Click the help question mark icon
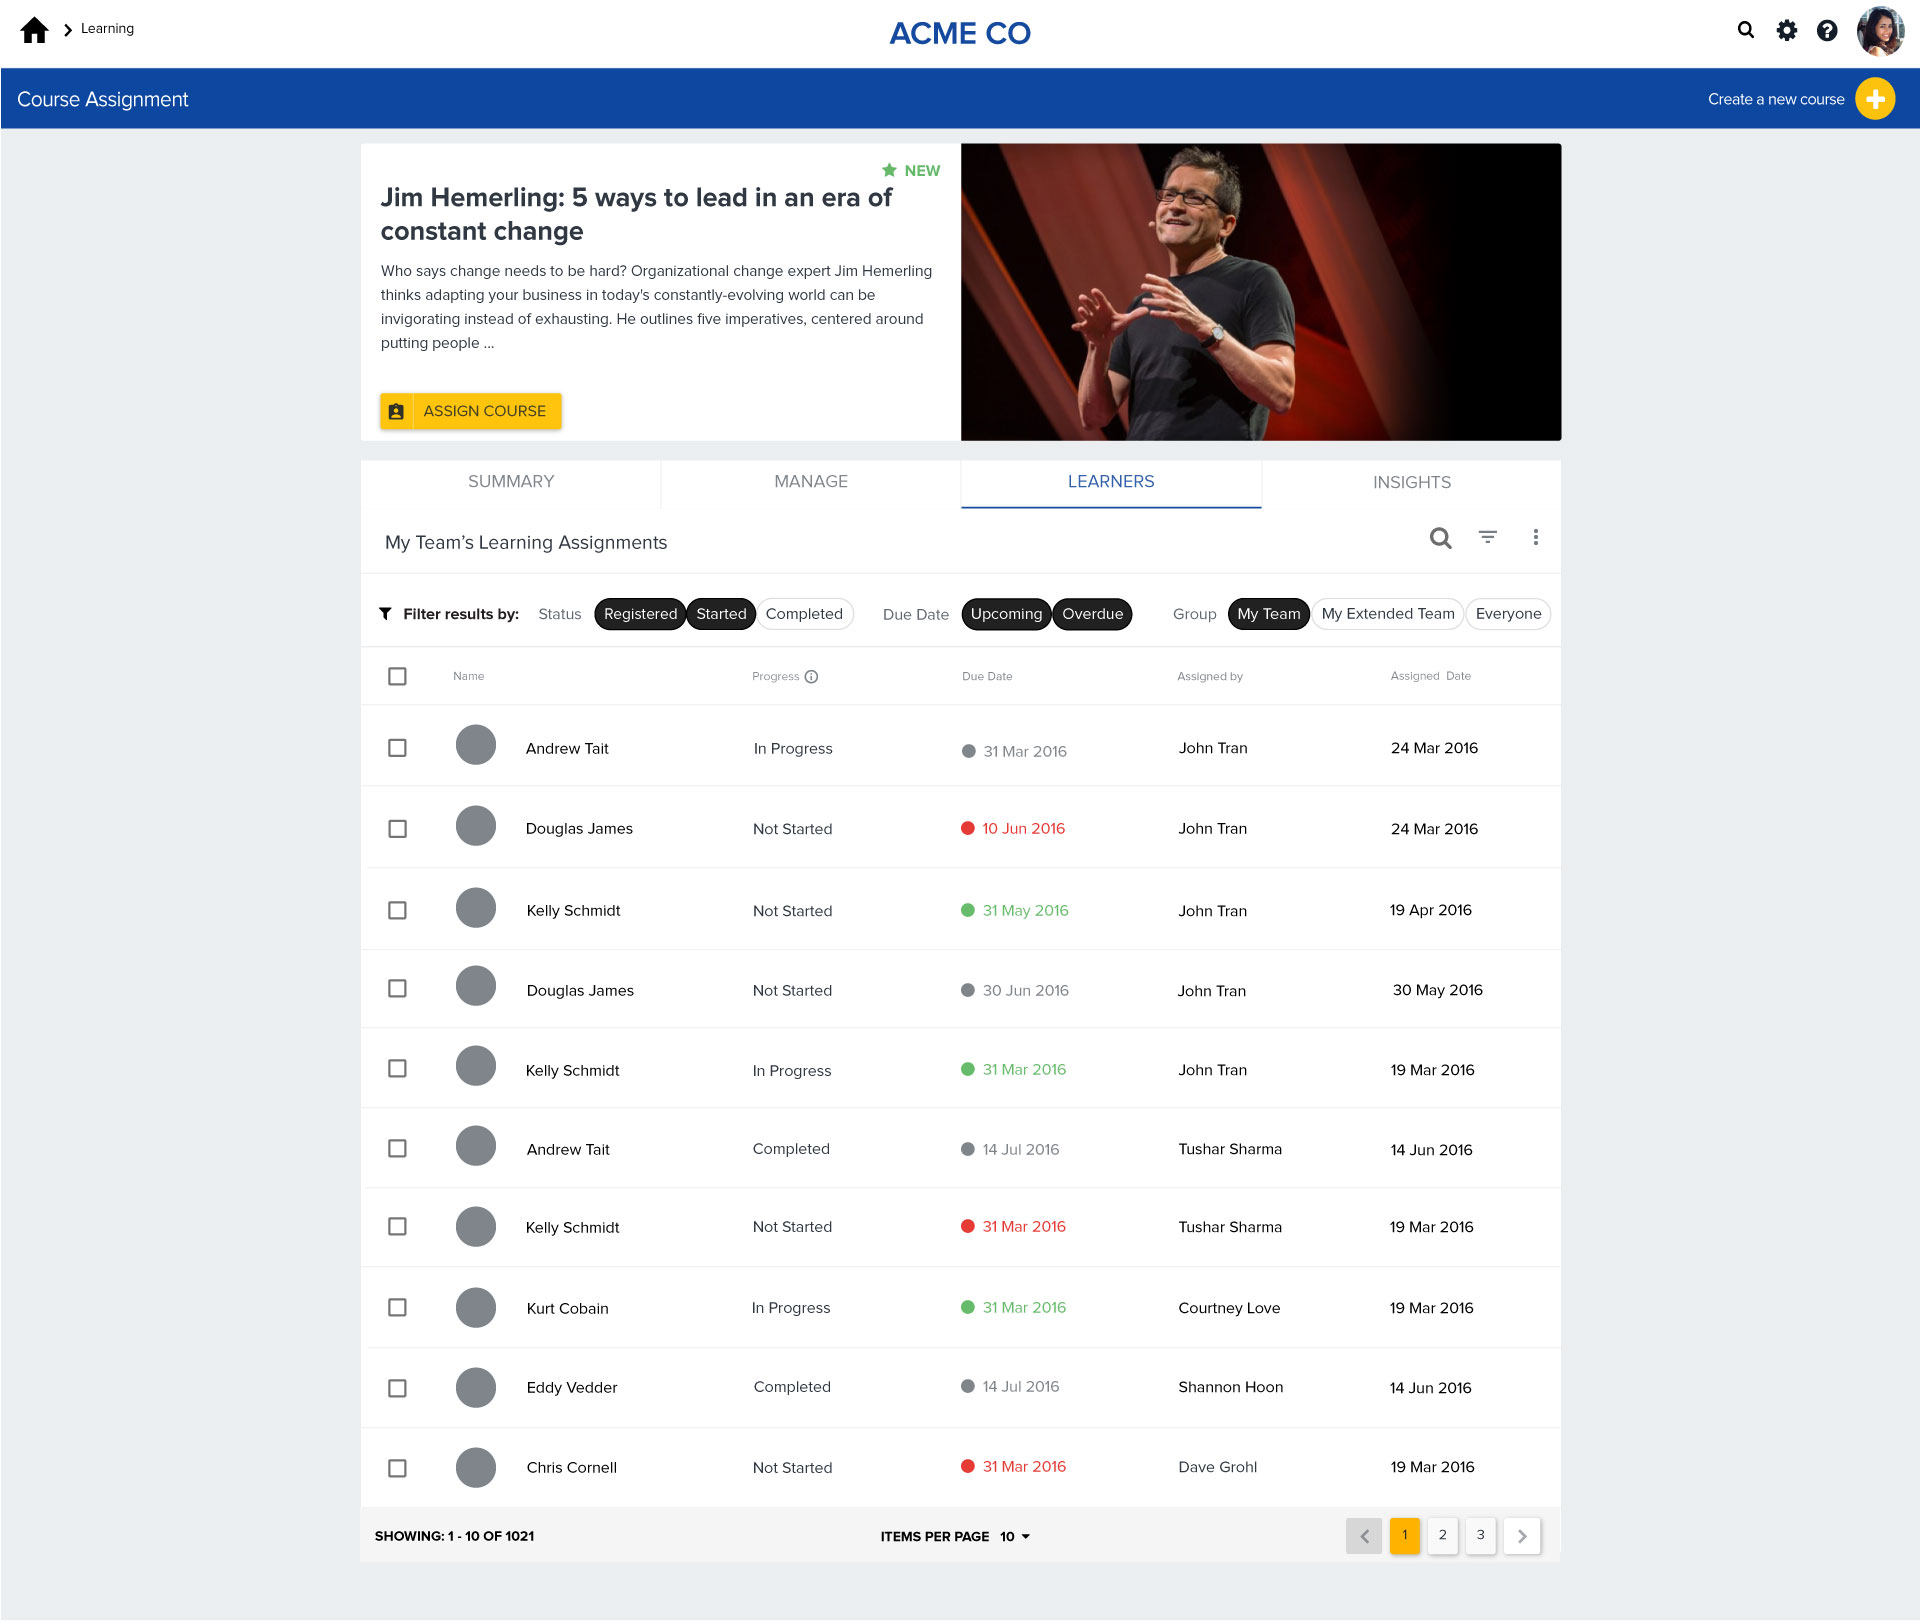This screenshot has width=1920, height=1623. pyautogui.click(x=1827, y=30)
